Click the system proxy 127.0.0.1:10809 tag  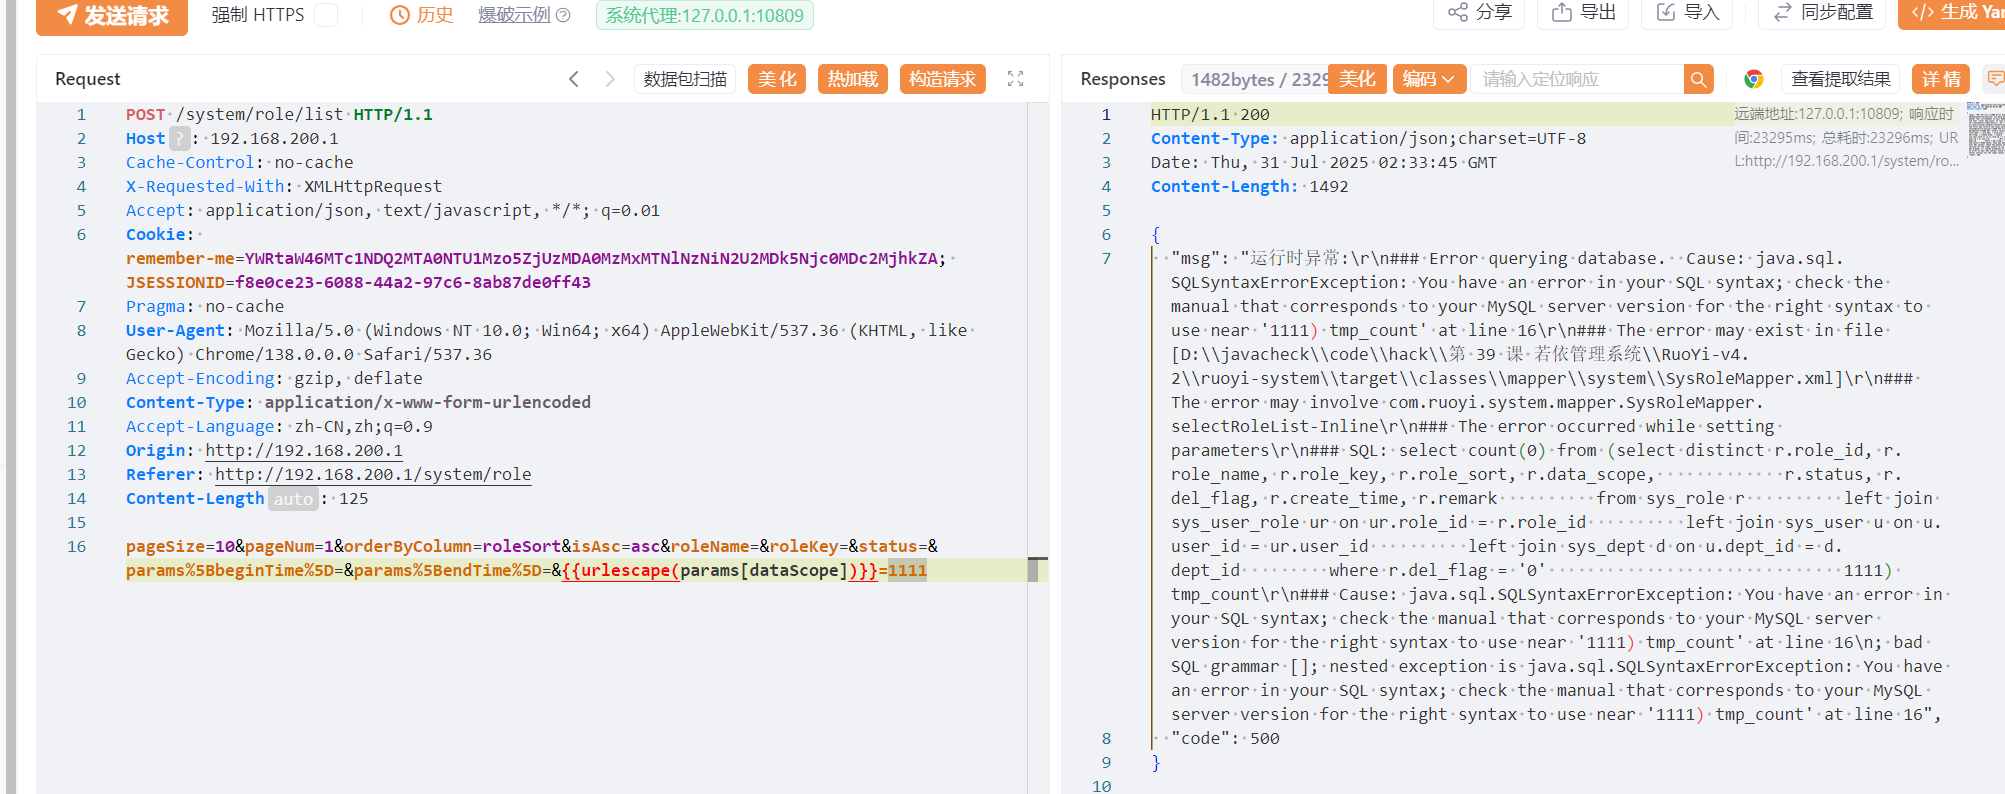[x=704, y=15]
